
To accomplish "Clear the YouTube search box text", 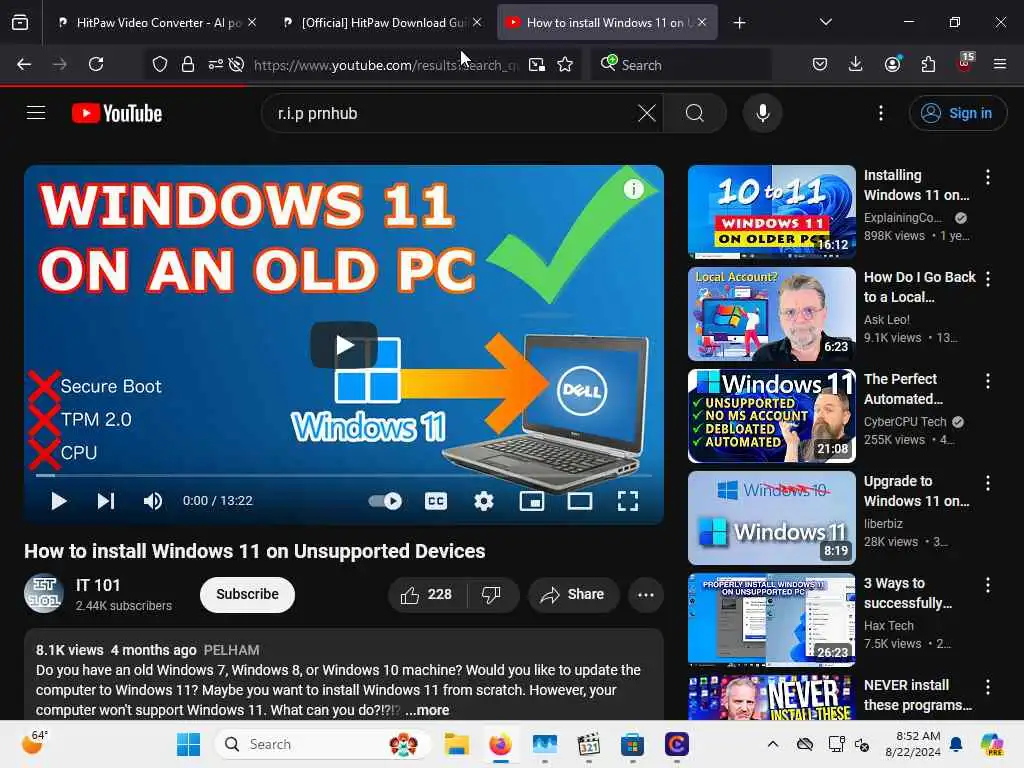I will [x=647, y=113].
